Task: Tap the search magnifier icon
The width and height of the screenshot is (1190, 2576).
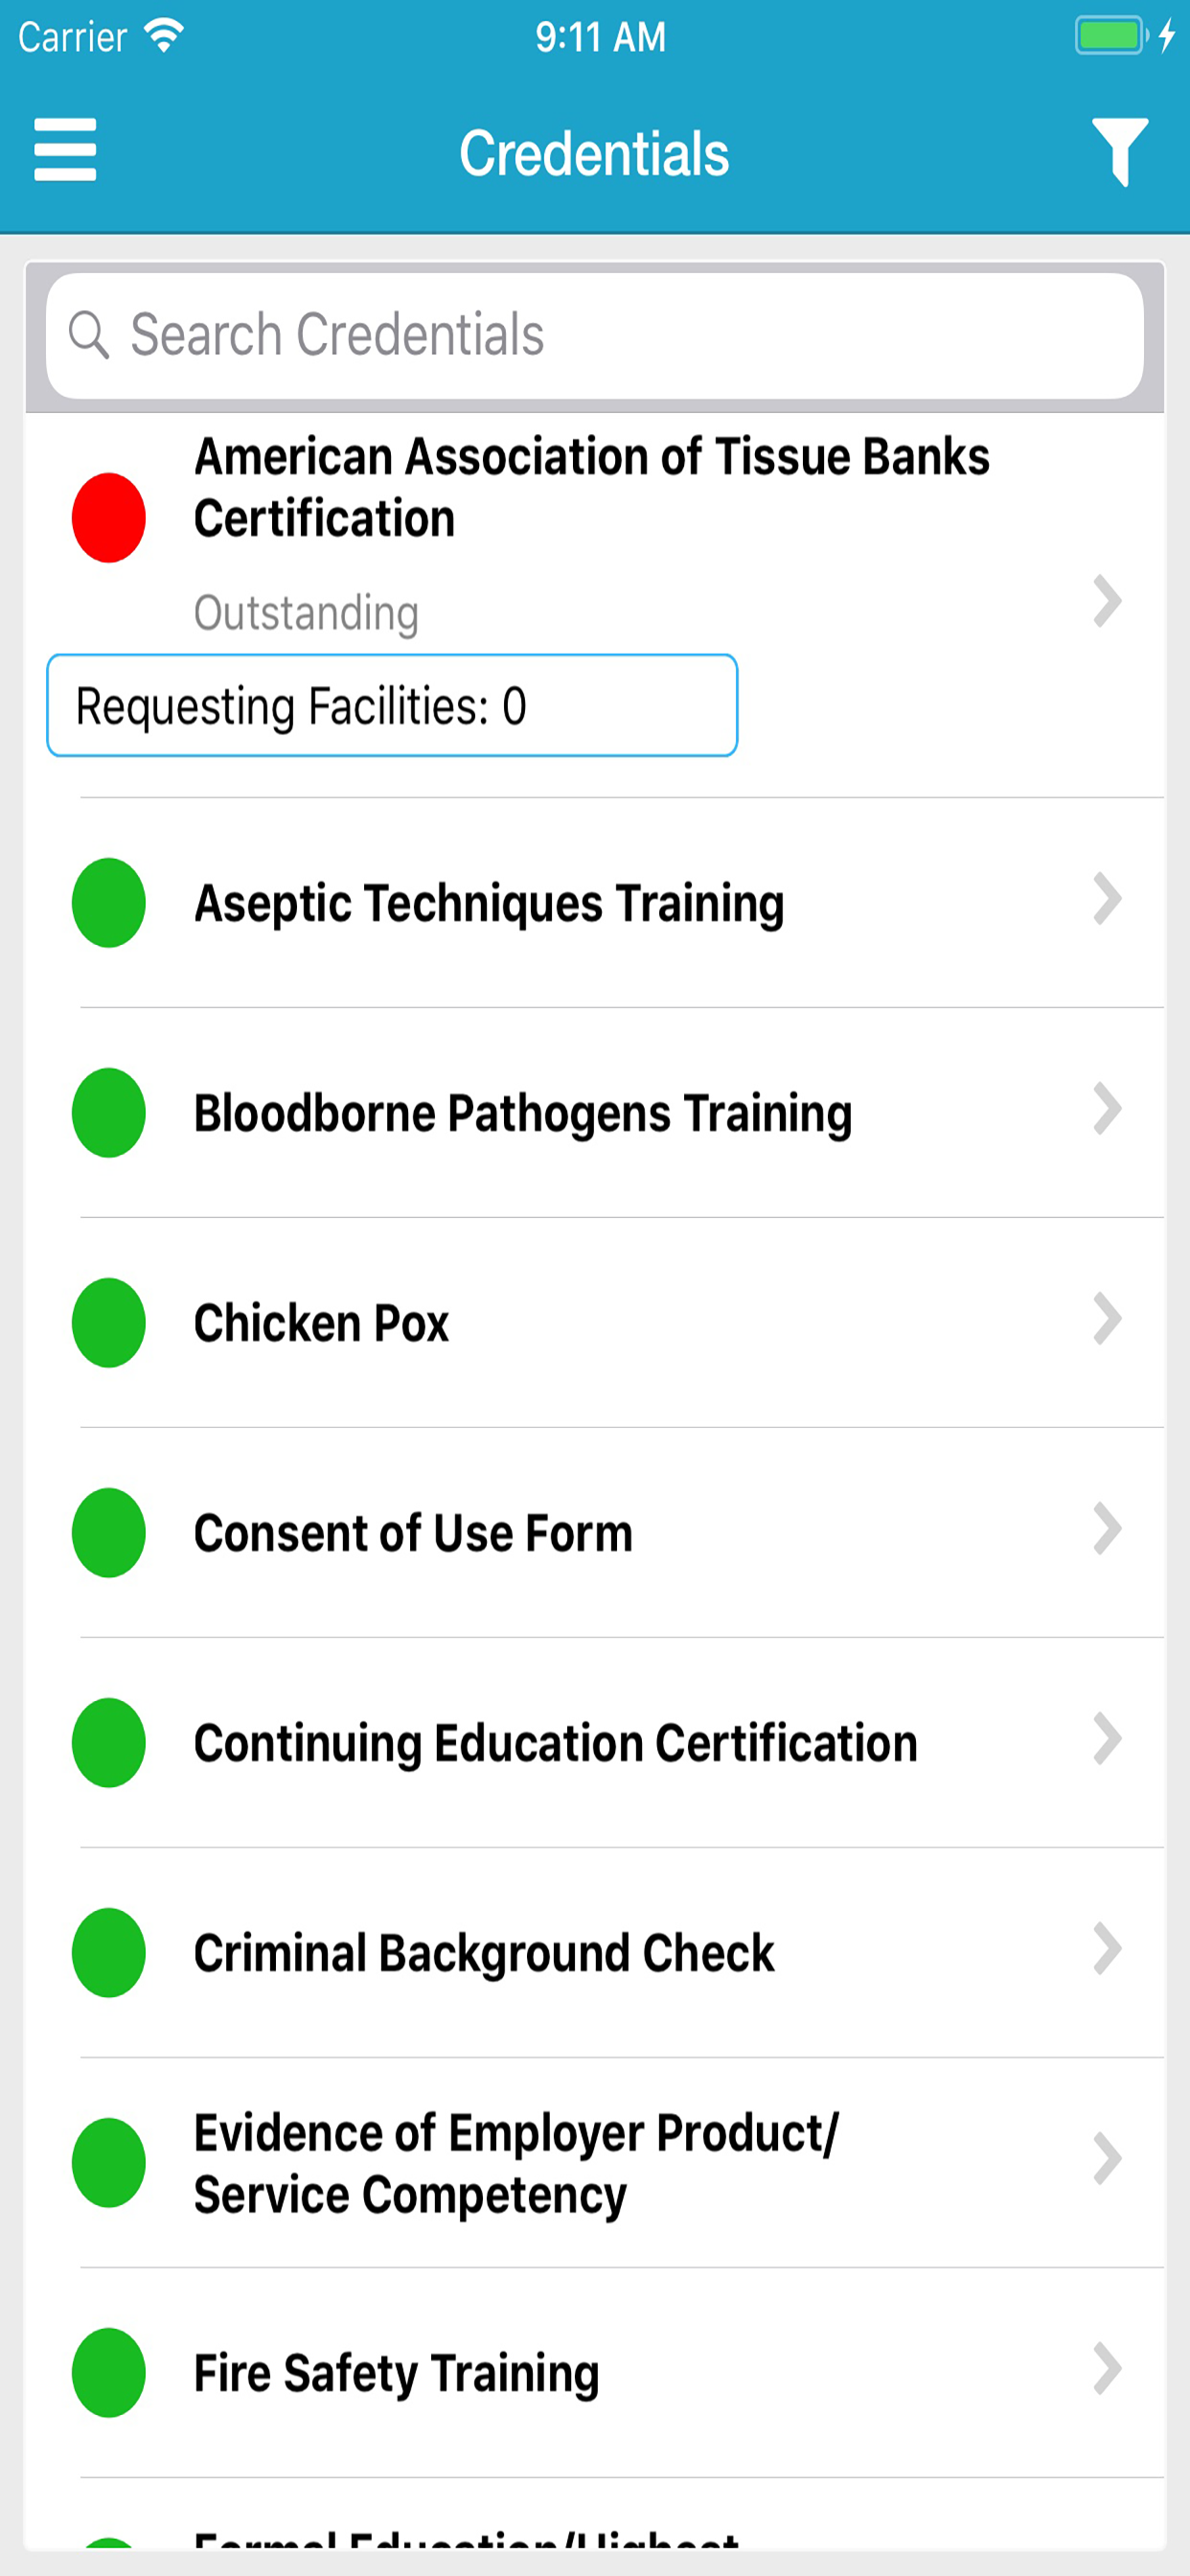Action: pos(88,334)
